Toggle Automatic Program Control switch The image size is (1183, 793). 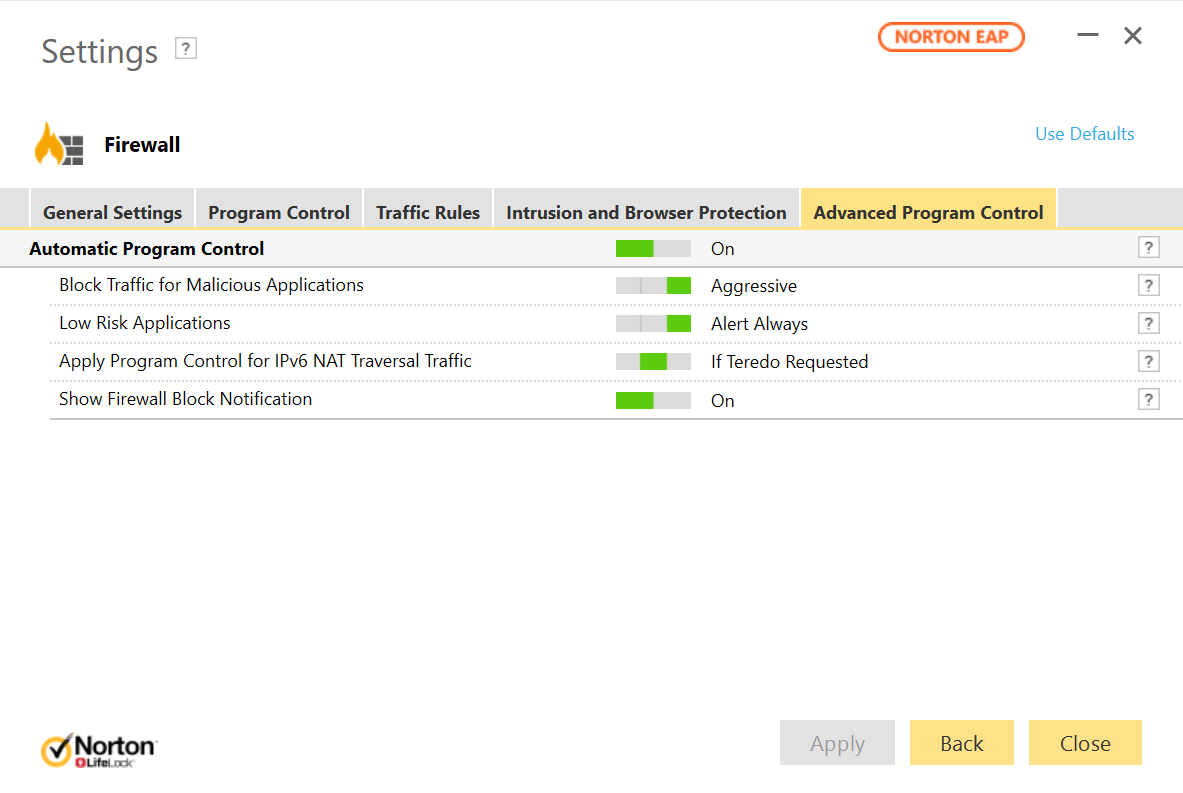point(653,248)
